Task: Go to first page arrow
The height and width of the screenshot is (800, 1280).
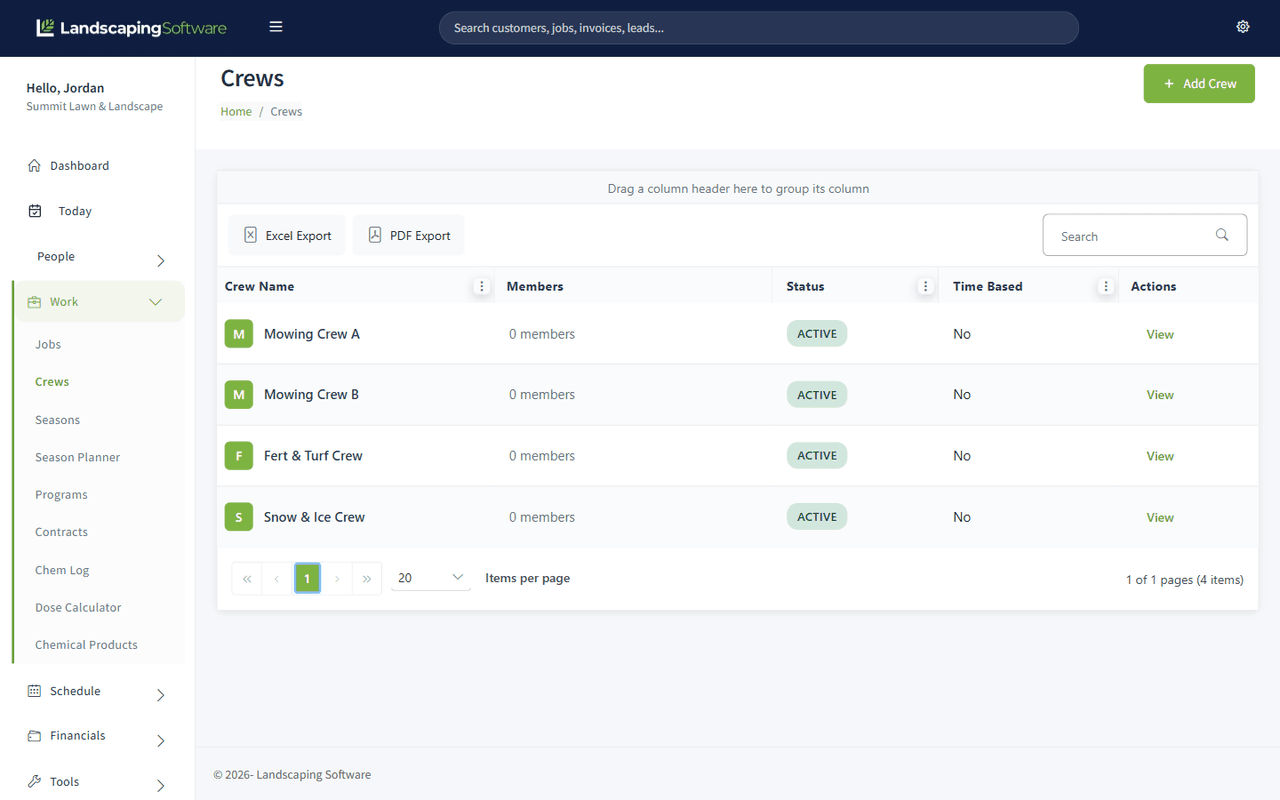Action: 247,578
